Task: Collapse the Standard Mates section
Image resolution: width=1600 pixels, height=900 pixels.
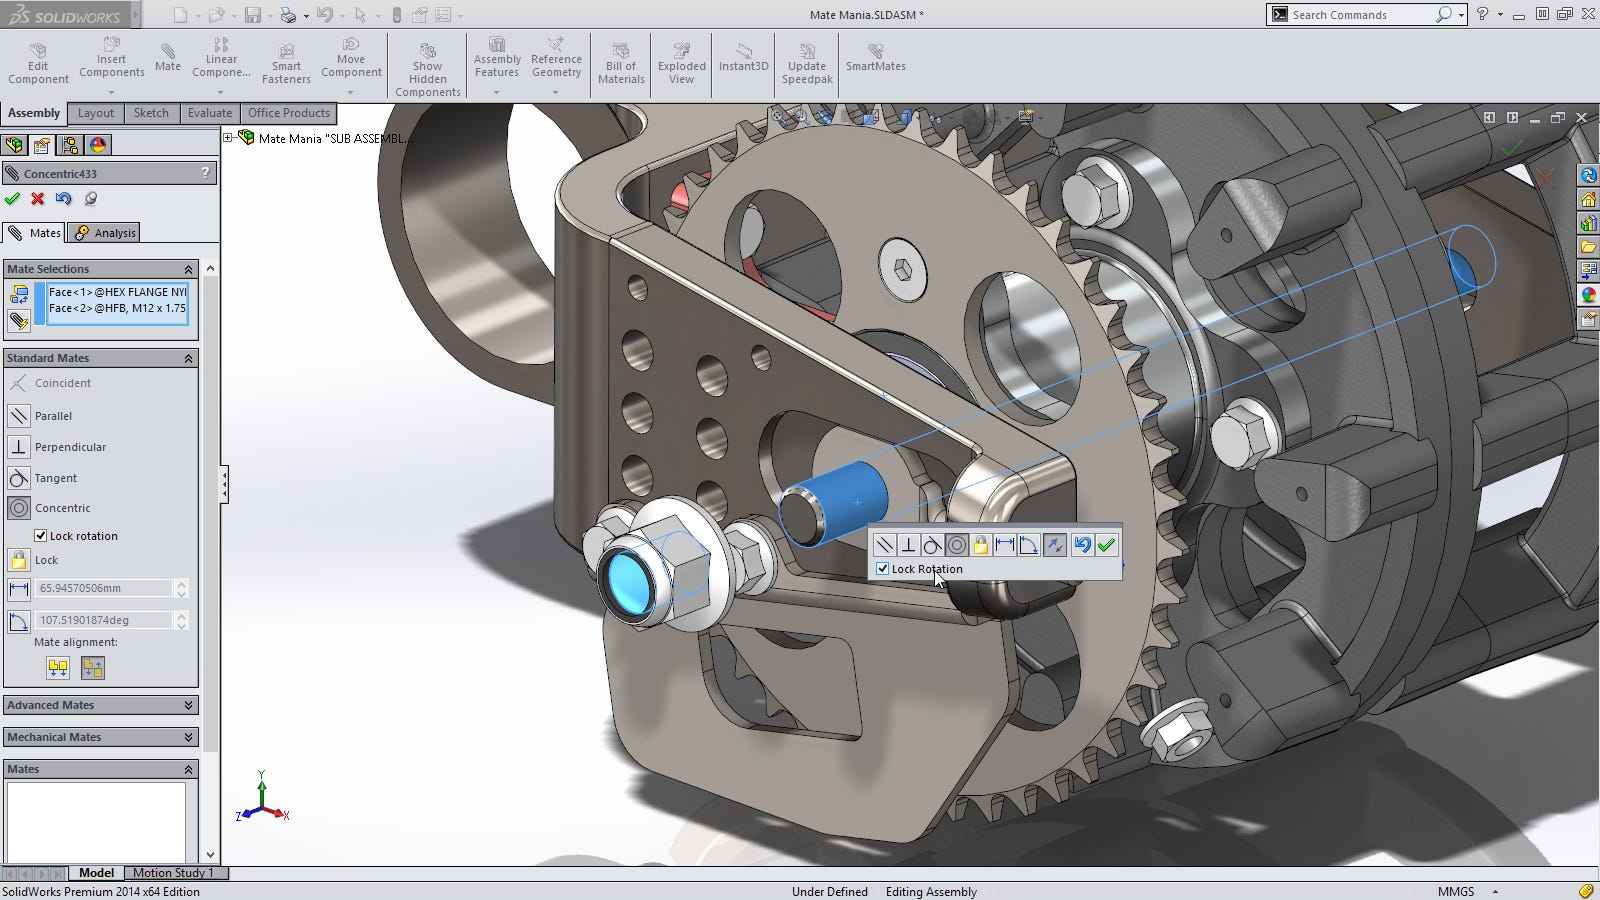Action: pyautogui.click(x=188, y=358)
